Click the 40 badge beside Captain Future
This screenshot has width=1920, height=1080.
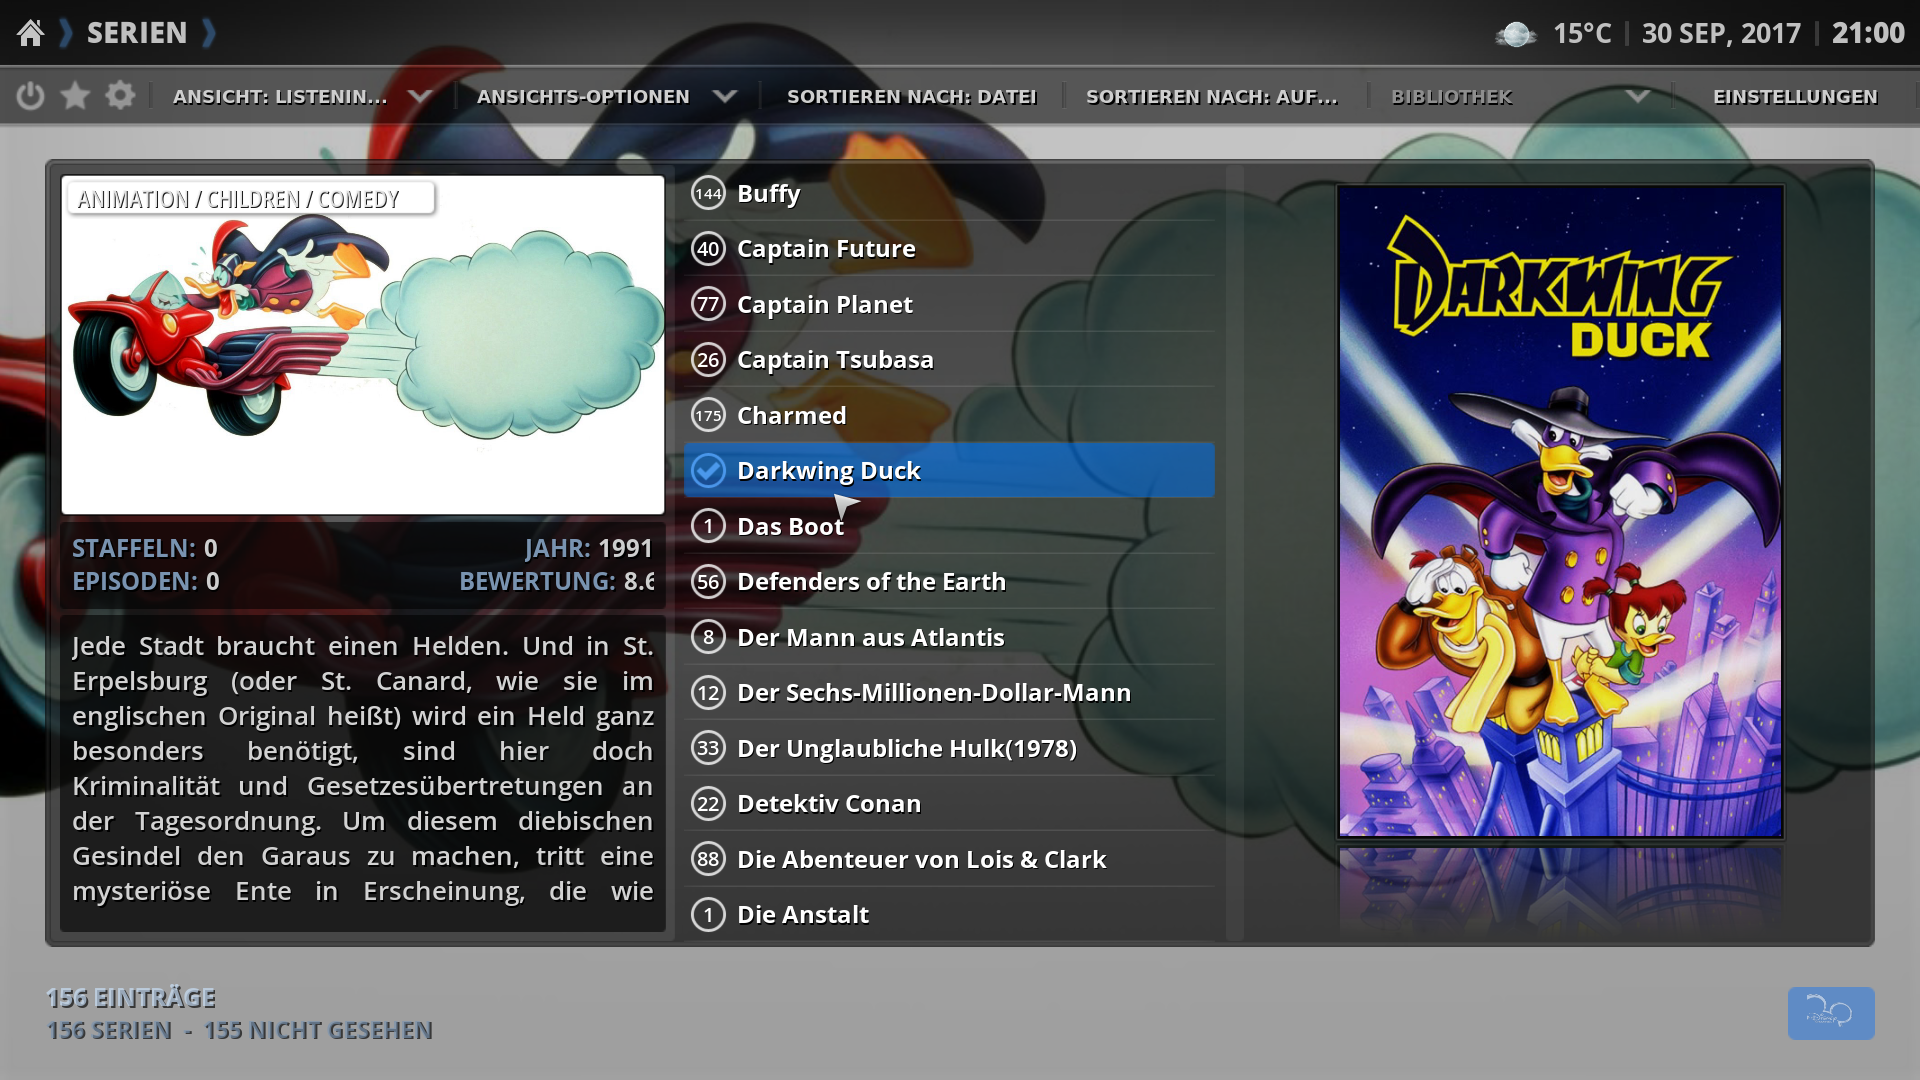click(708, 249)
